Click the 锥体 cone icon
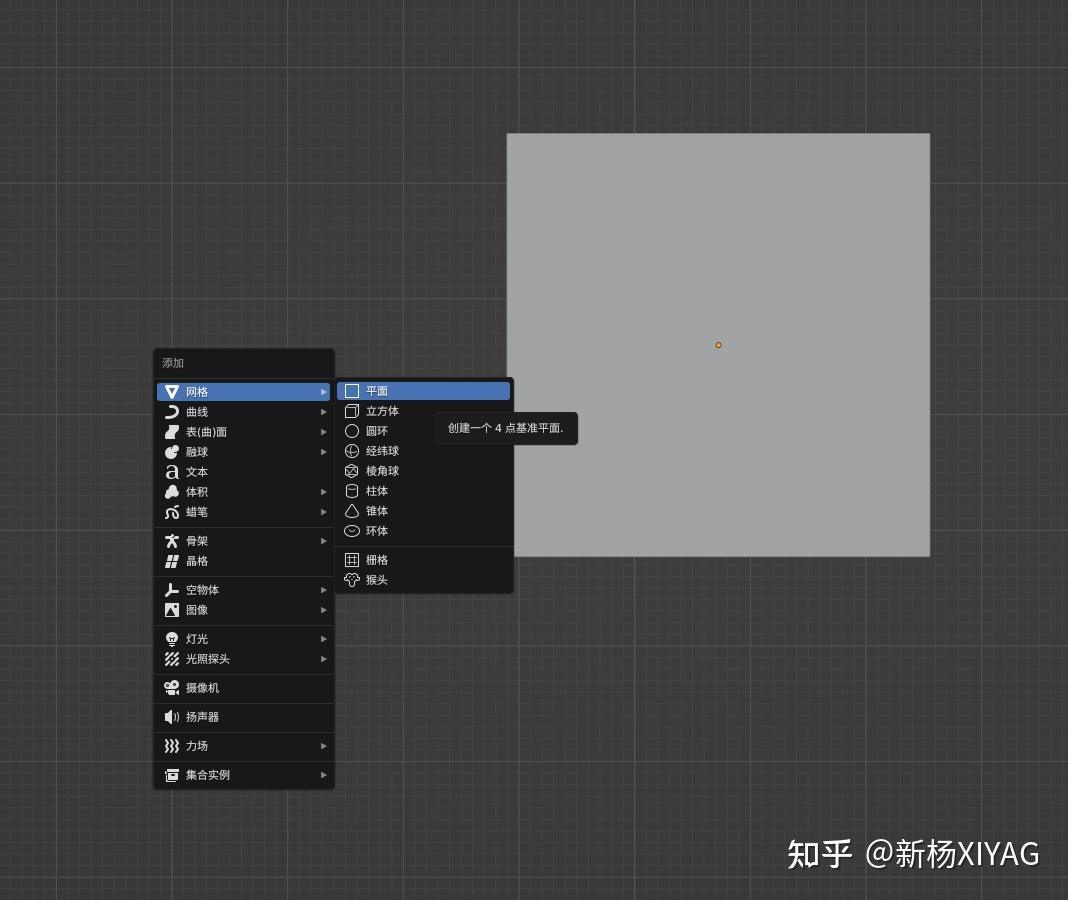Screen dimensions: 1068x900 (351, 511)
